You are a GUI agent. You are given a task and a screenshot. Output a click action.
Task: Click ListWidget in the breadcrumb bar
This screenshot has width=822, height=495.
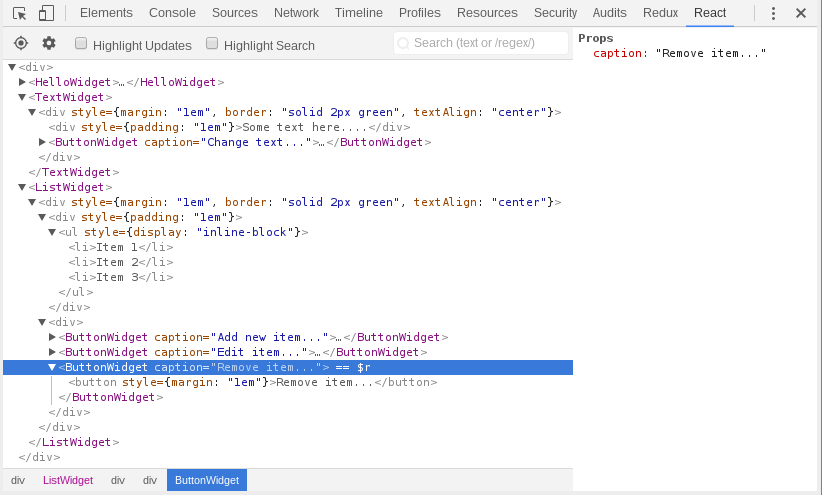(x=68, y=480)
